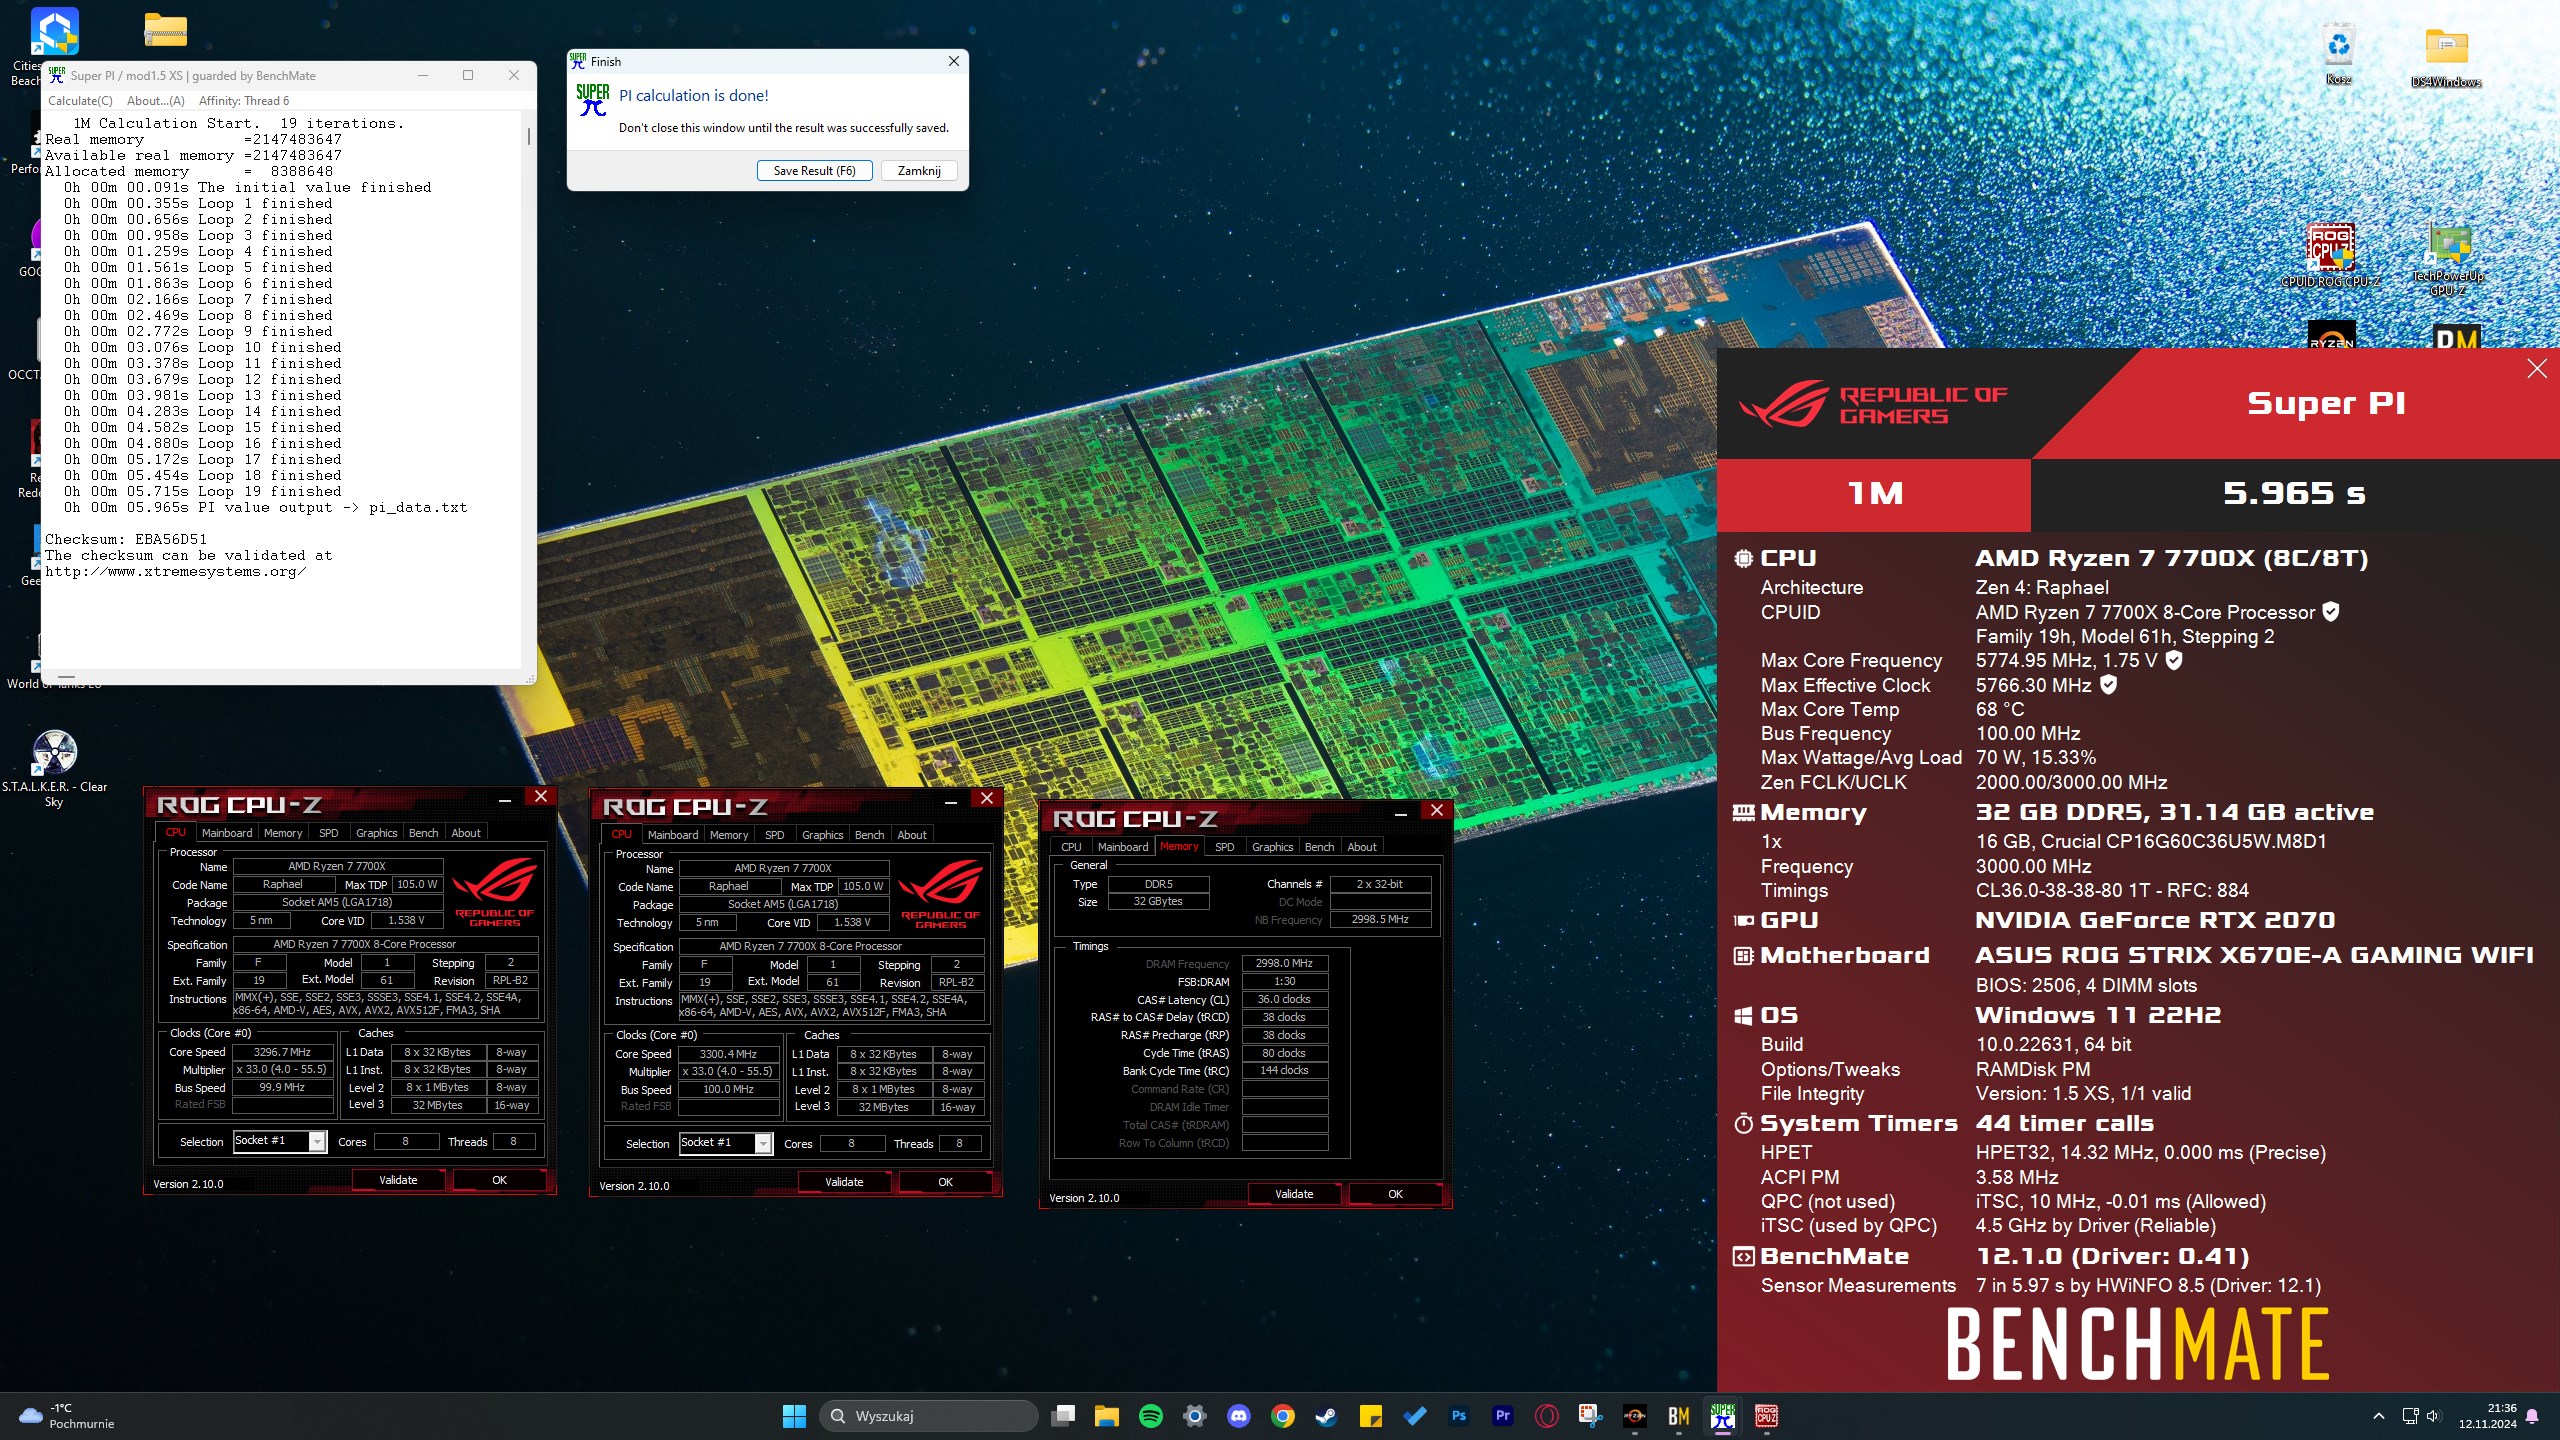Open the DS4Windows folder on the desktop
The height and width of the screenshot is (1440, 2560).
pyautogui.click(x=2446, y=55)
